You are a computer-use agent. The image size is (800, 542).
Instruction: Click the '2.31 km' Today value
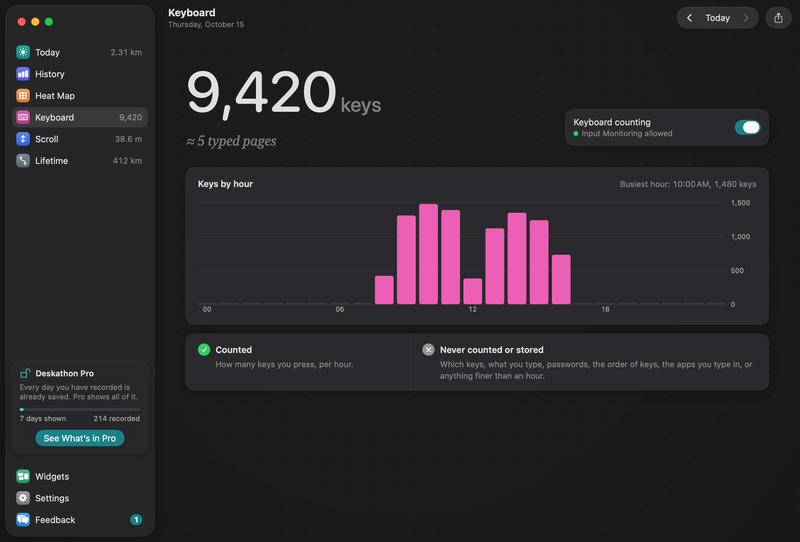click(126, 52)
